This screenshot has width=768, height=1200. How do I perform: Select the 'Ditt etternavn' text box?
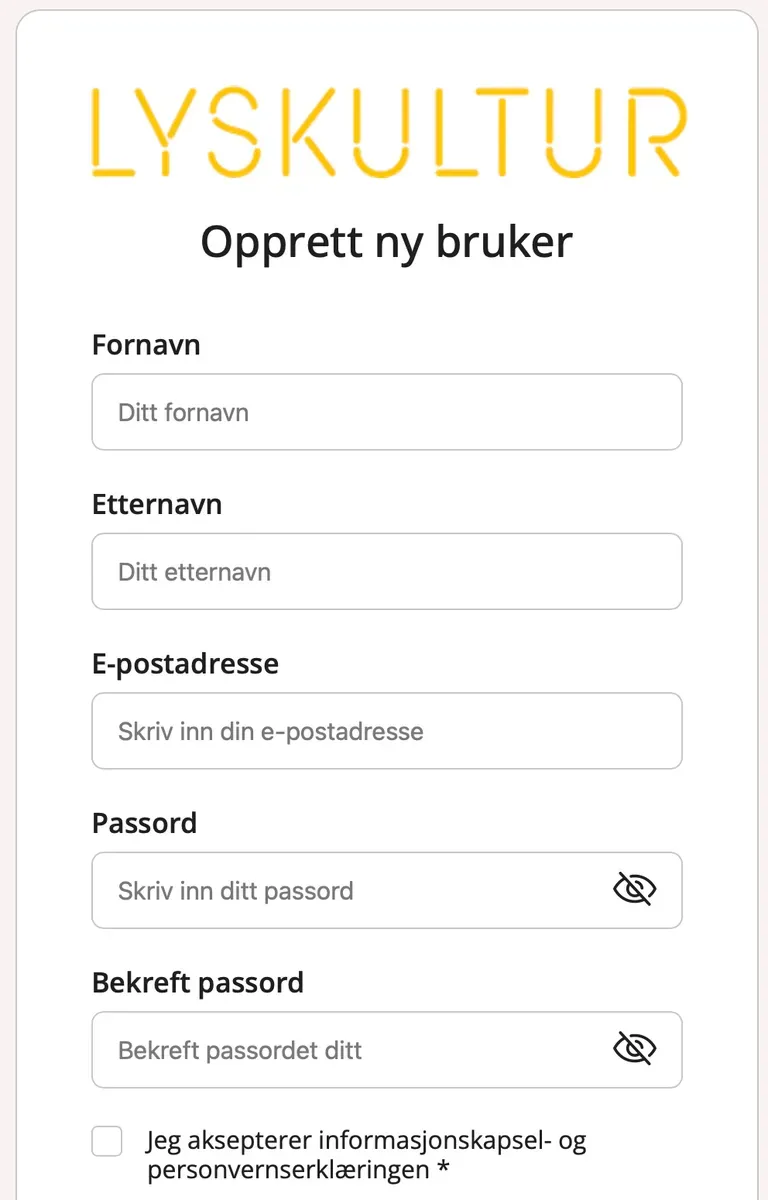tap(387, 572)
